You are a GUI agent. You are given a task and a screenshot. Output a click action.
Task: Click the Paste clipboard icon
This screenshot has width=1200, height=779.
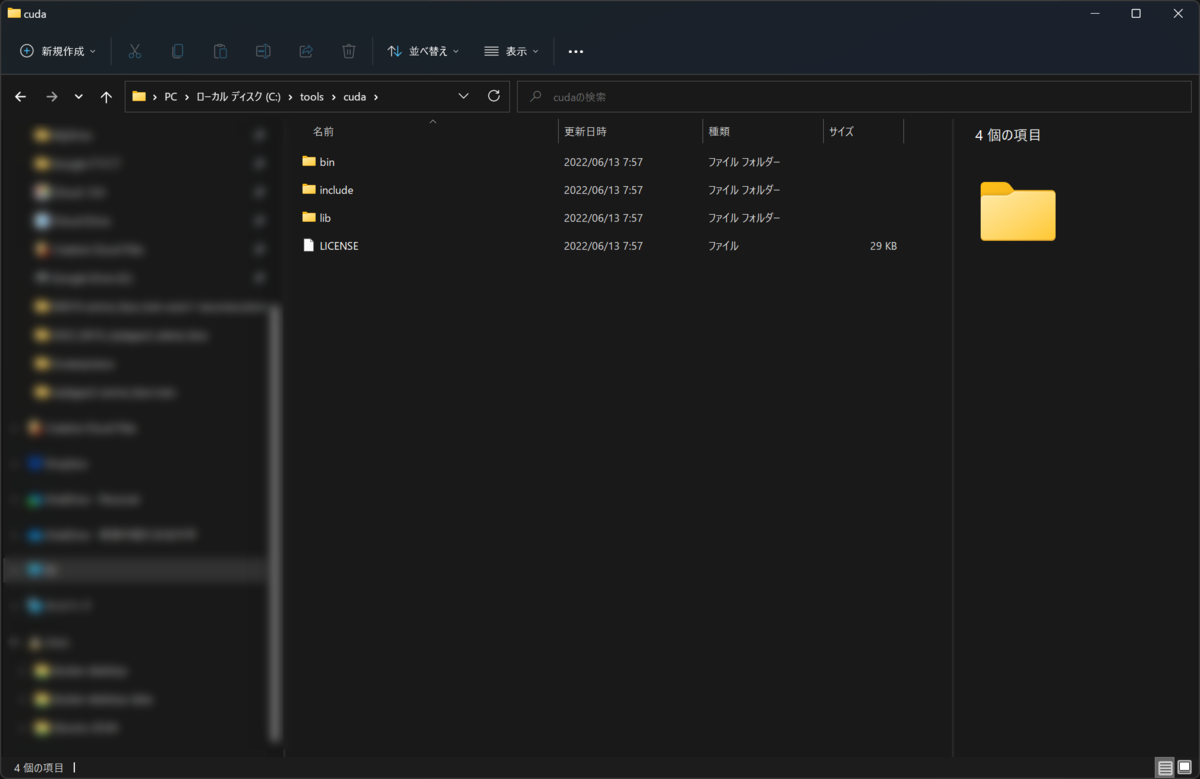tap(220, 51)
